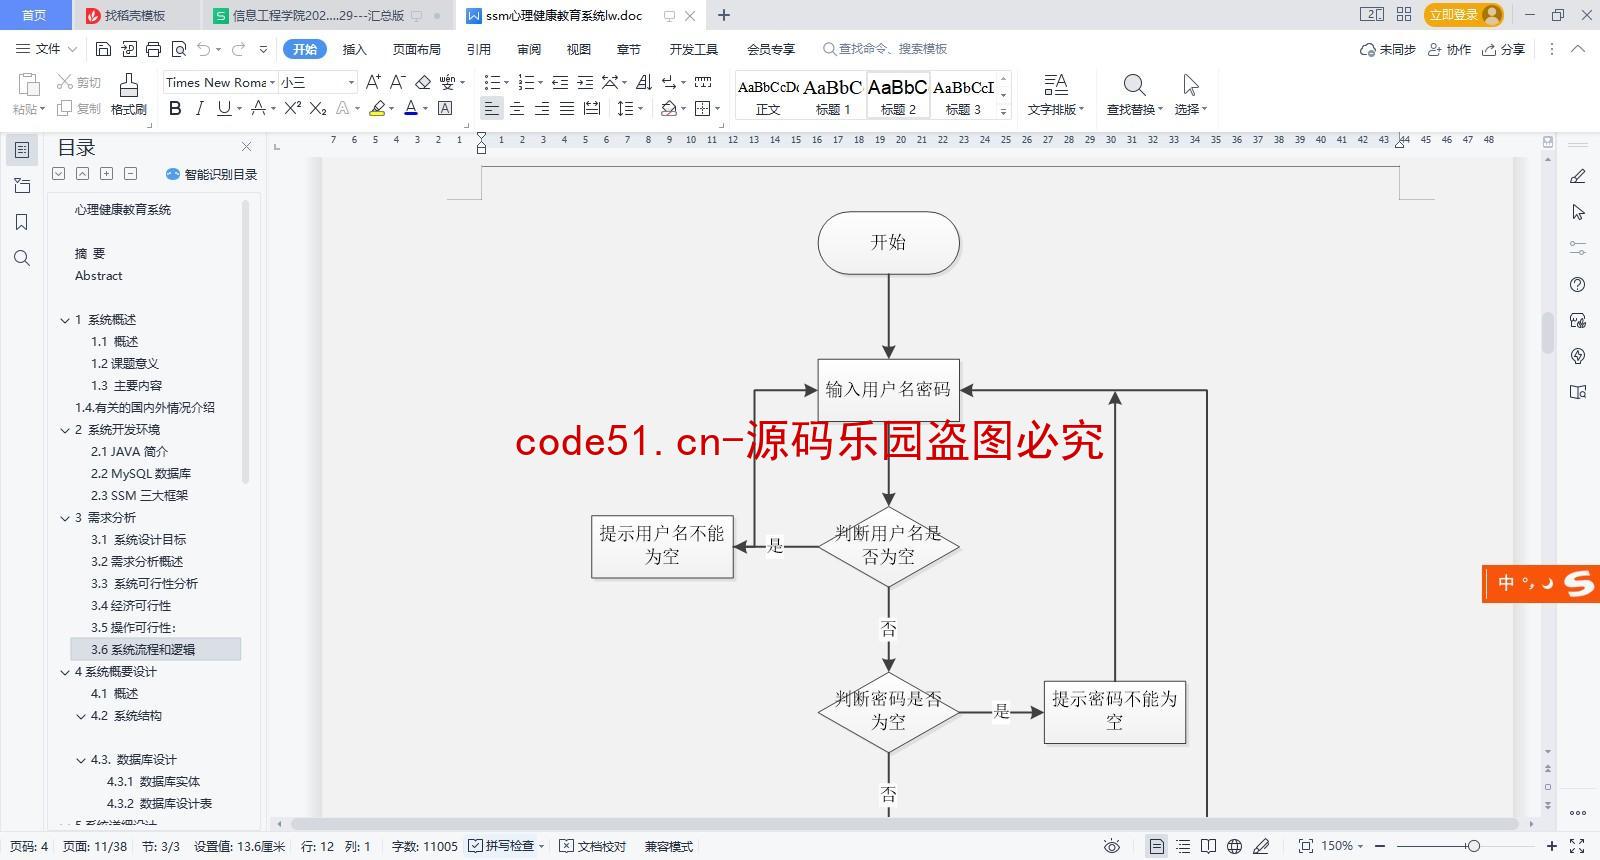Save the document with floppy icon
Image resolution: width=1600 pixels, height=860 pixels.
tap(103, 49)
